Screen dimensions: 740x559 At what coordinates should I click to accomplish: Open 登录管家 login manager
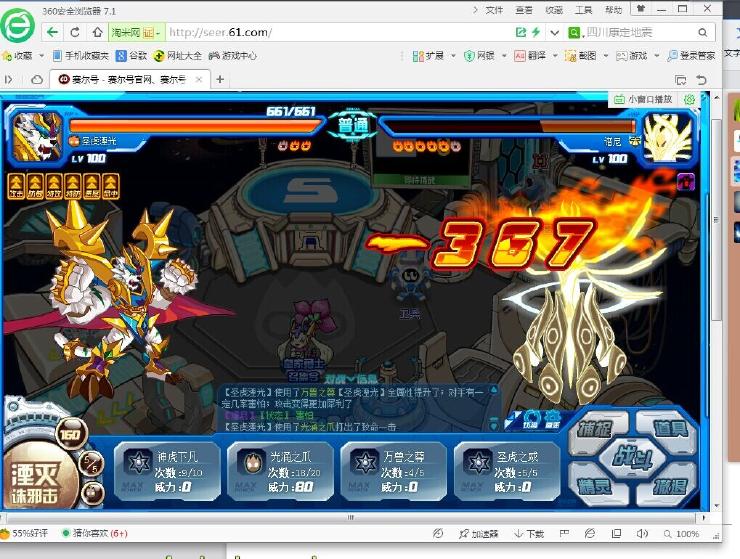691,56
